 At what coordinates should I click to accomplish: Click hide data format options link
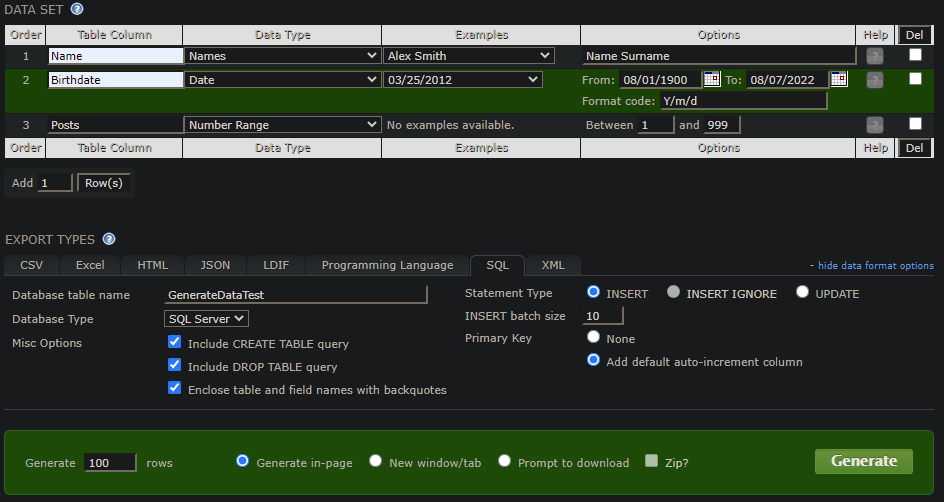point(874,266)
